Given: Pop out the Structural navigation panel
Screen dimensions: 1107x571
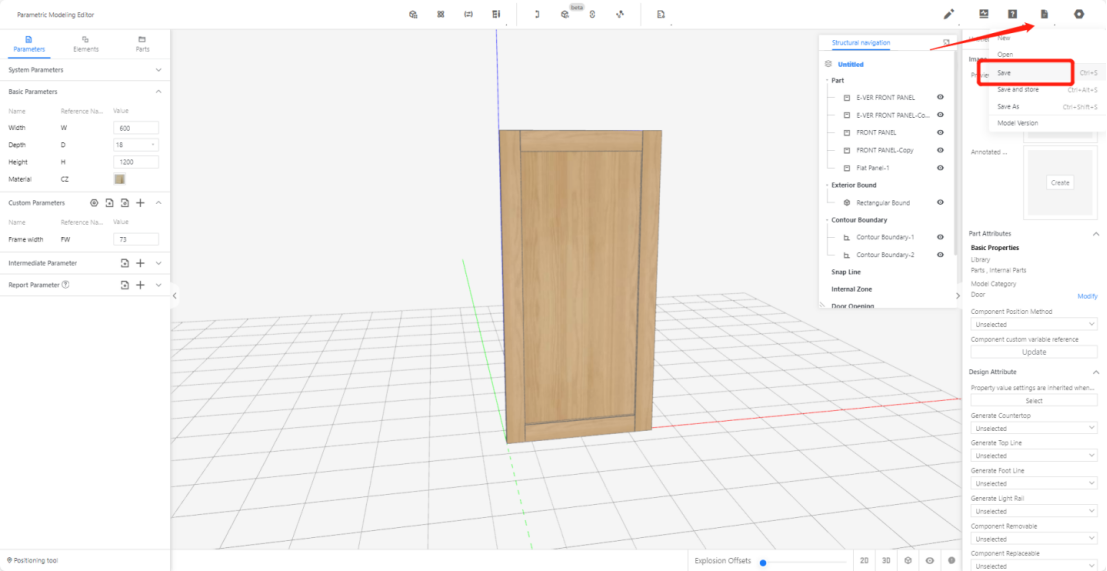Looking at the screenshot, I should [946, 43].
